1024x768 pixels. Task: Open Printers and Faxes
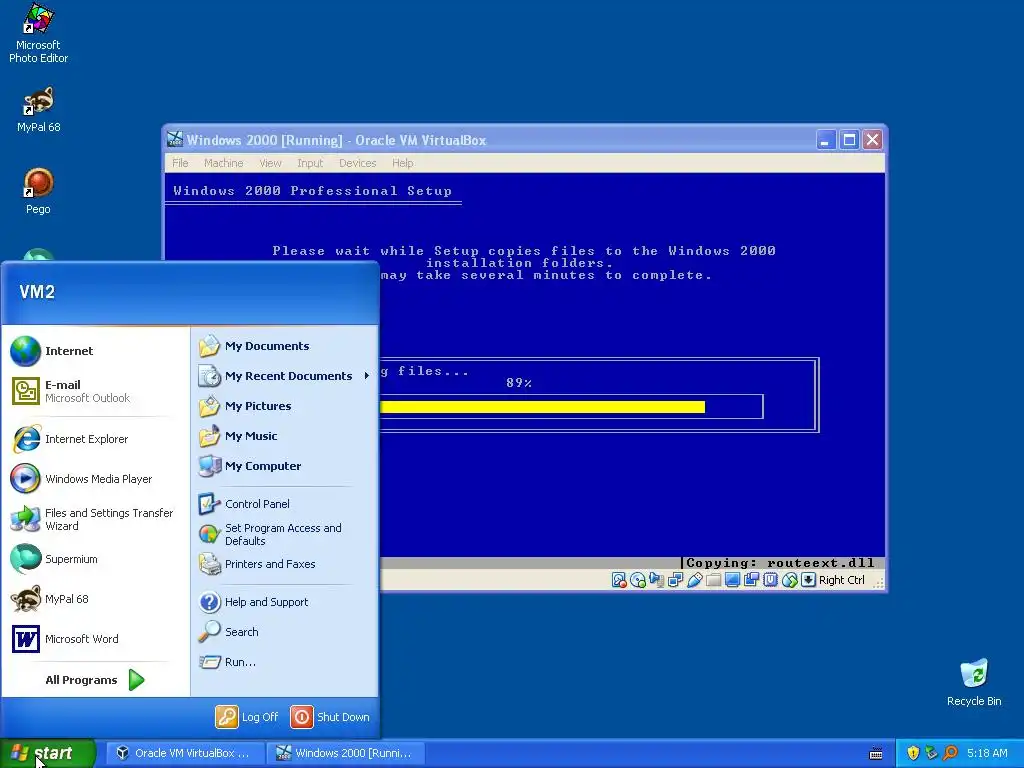tap(285, 564)
